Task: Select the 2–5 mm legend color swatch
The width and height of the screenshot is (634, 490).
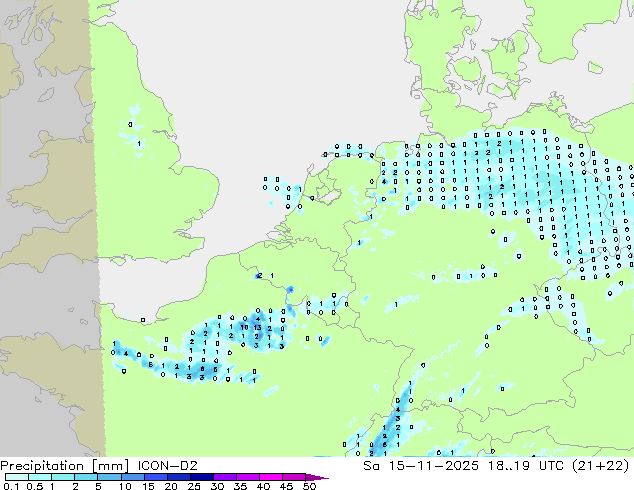Action: [x=86, y=477]
